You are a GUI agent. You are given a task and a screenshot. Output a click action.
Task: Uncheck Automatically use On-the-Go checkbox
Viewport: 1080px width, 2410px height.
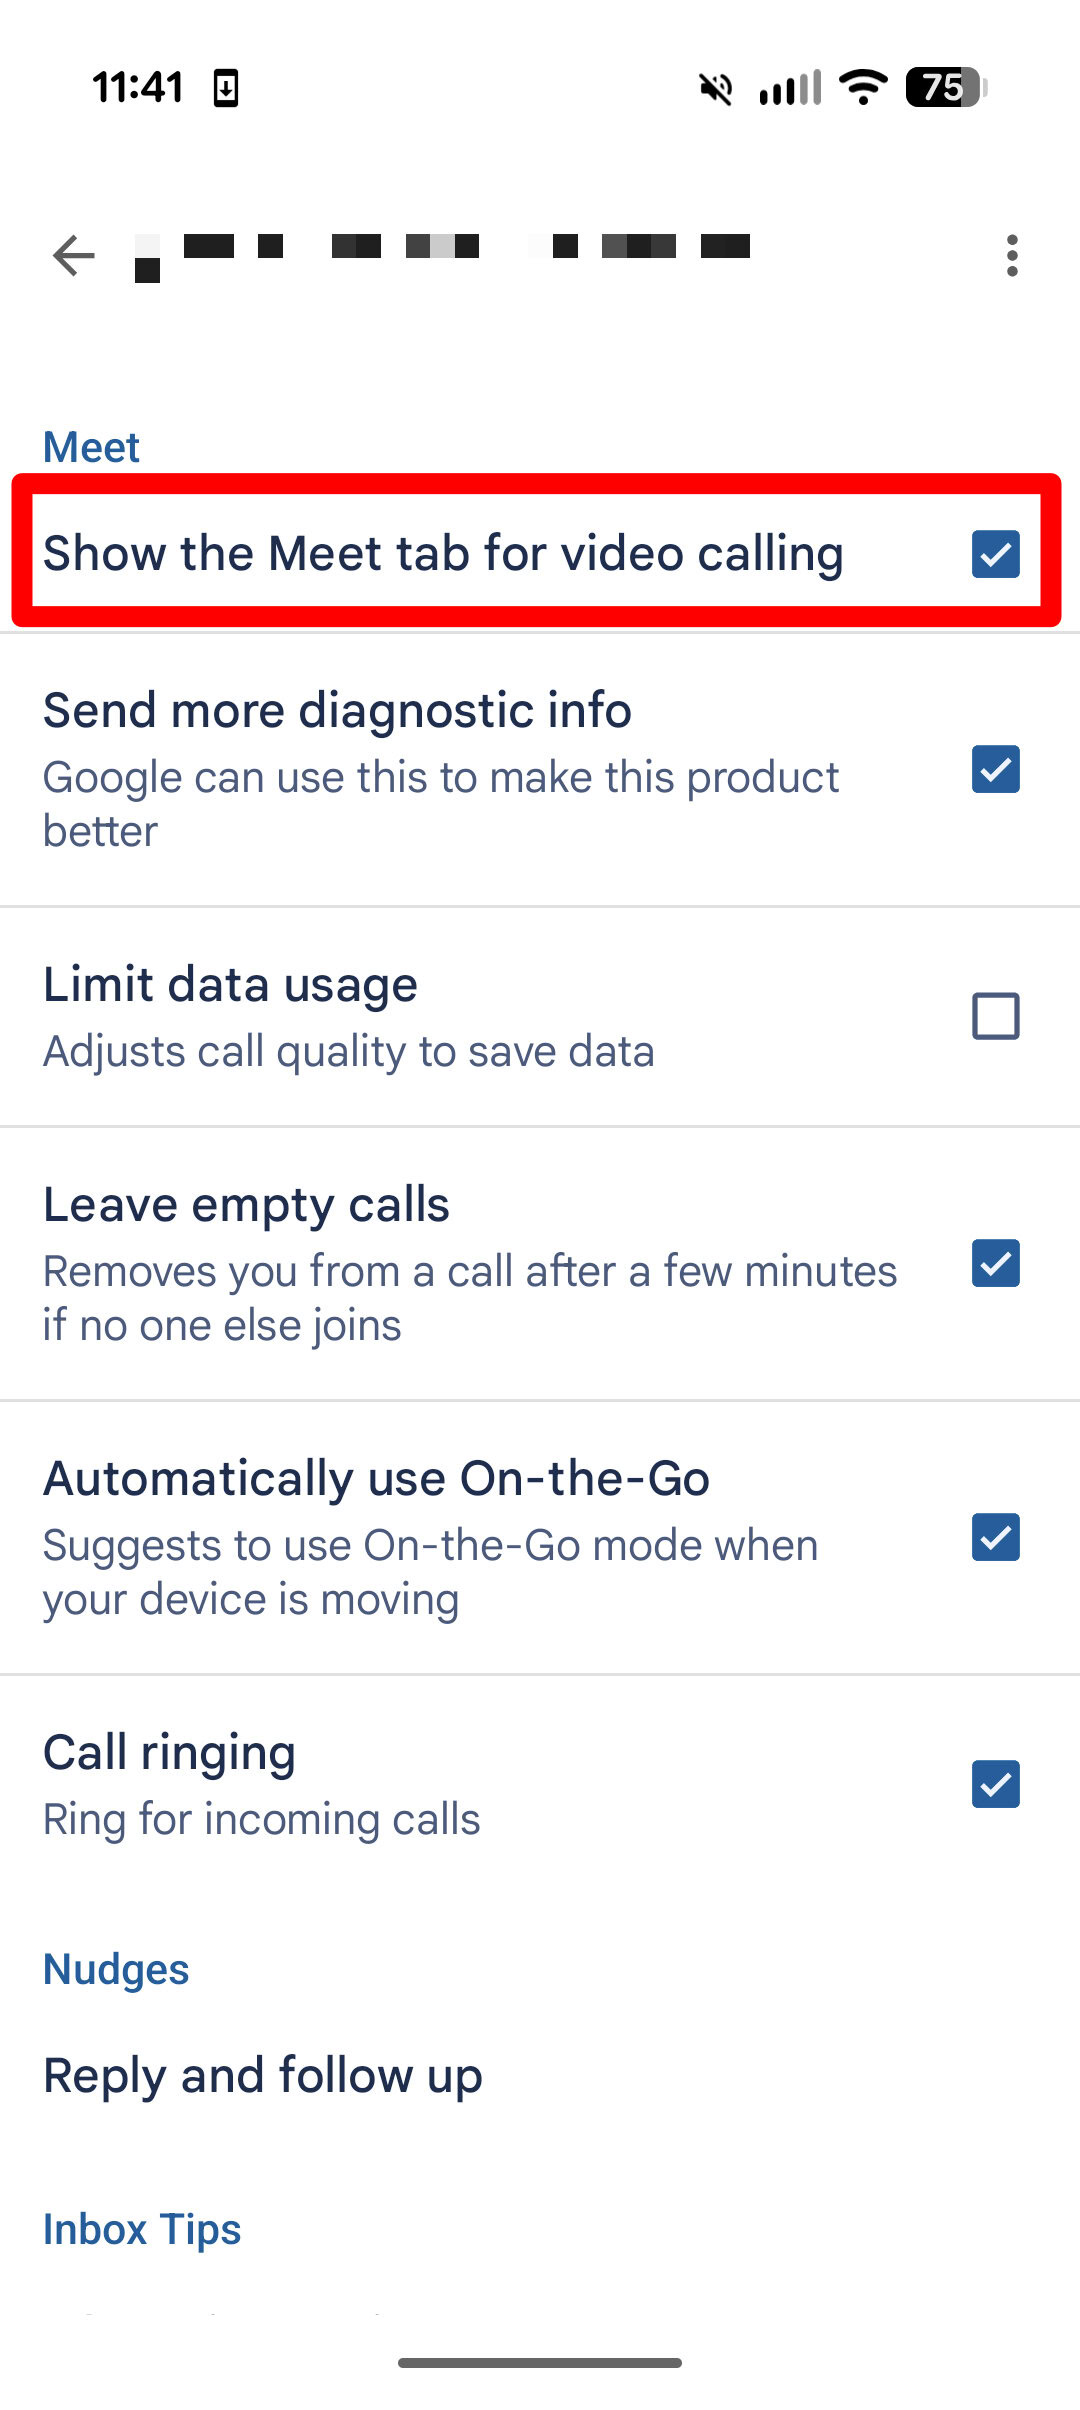tap(995, 1537)
